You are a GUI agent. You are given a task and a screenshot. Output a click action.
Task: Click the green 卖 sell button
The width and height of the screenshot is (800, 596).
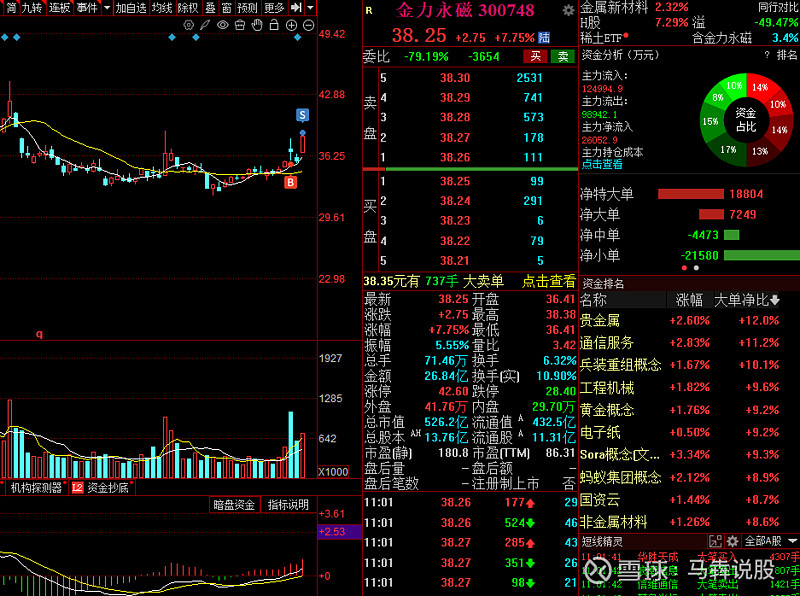click(x=563, y=56)
